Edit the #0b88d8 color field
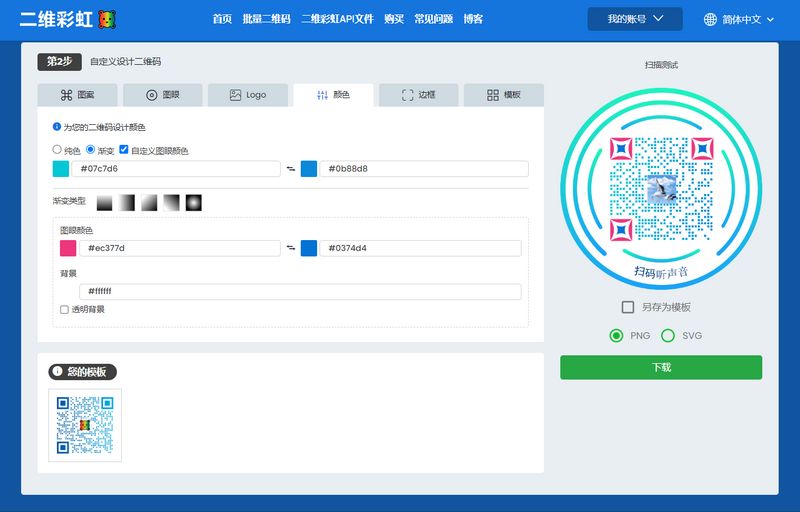The height and width of the screenshot is (512, 800). pyautogui.click(x=423, y=169)
